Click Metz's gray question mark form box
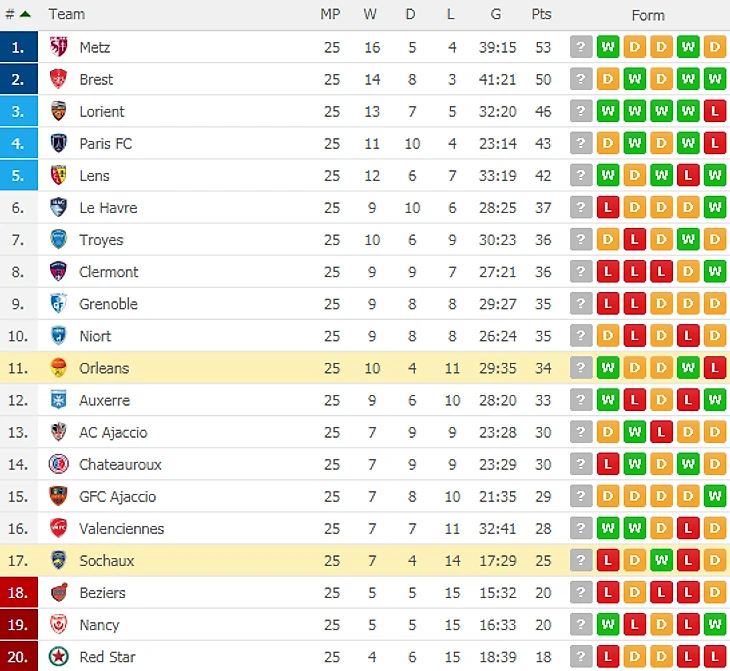Viewport: 730px width, 671px height. (x=581, y=47)
